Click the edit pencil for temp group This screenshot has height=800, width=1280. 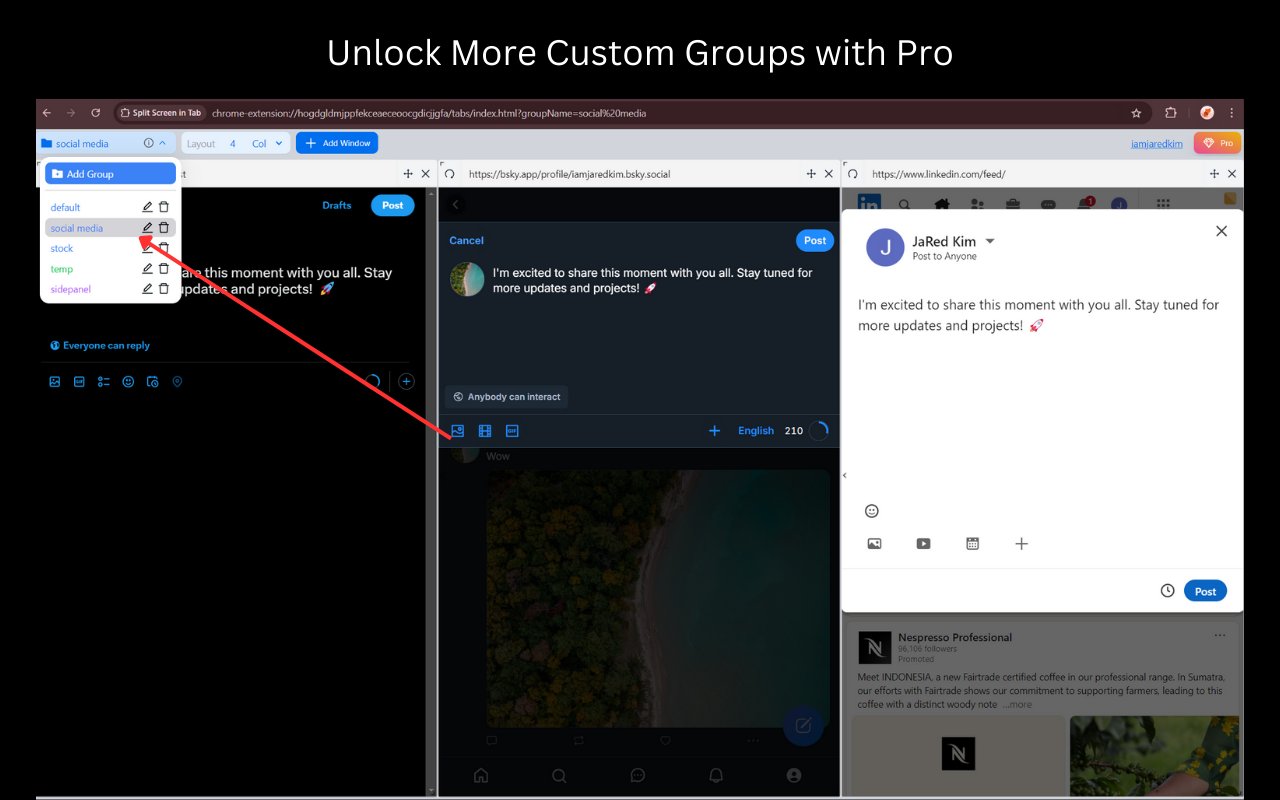pyautogui.click(x=147, y=268)
